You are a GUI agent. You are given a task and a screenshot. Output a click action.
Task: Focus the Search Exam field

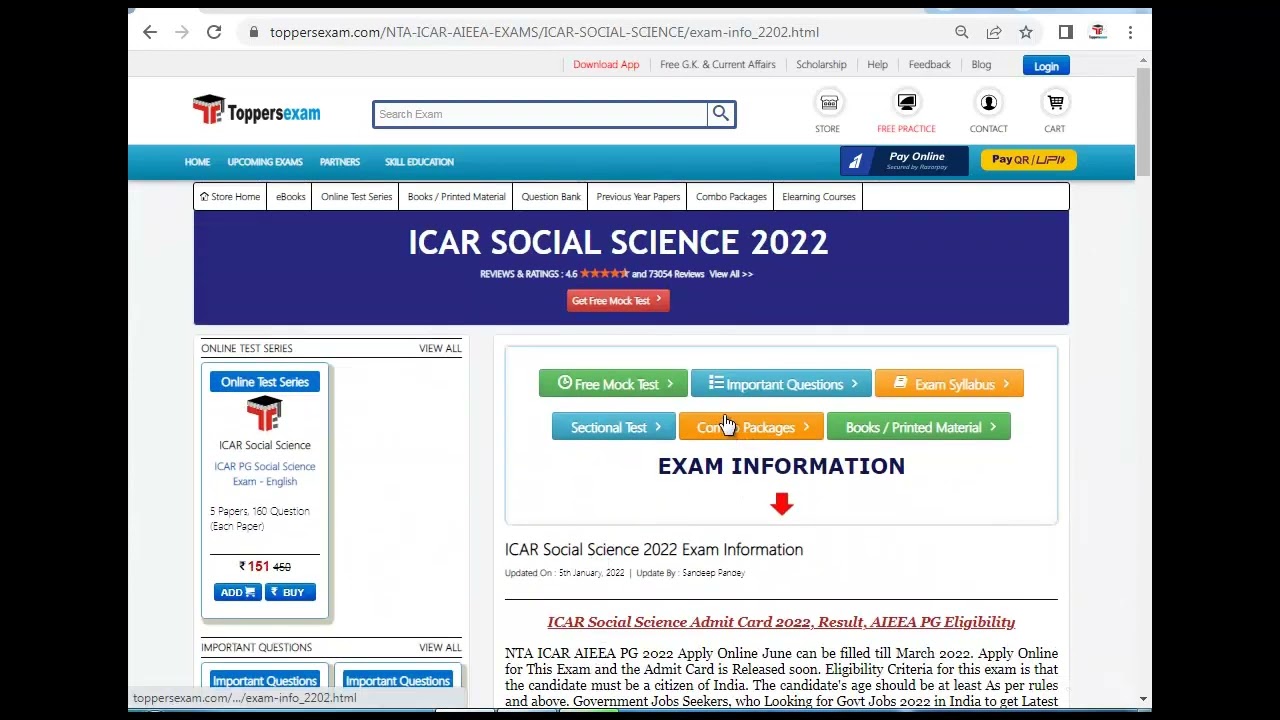540,114
